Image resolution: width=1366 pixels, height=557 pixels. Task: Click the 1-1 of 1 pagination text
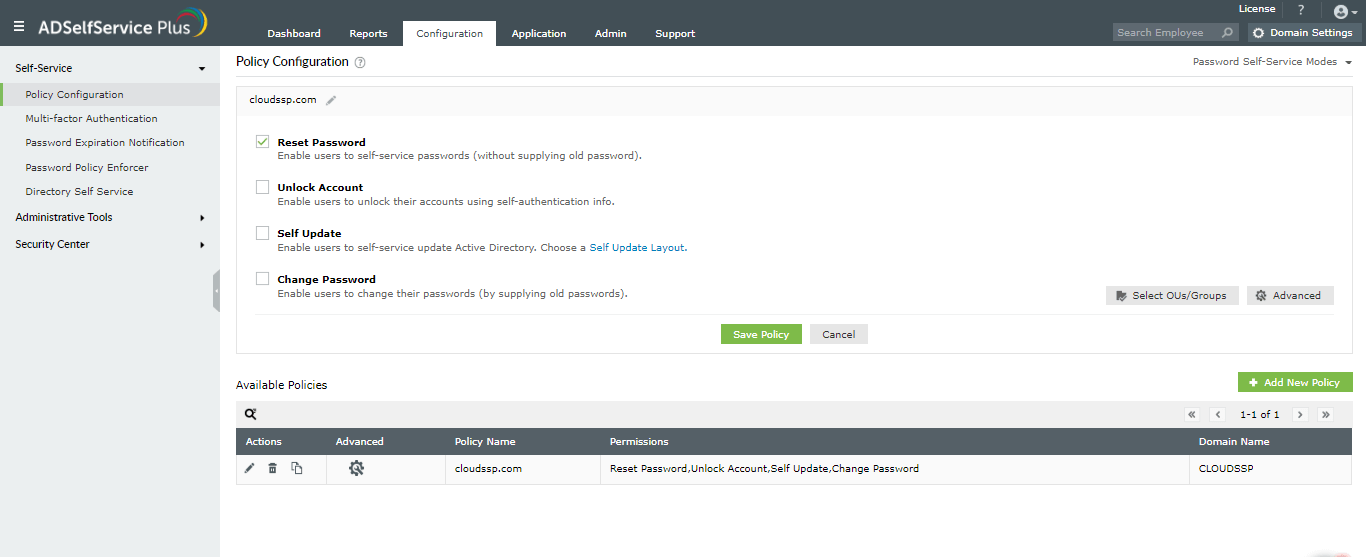(x=1259, y=414)
